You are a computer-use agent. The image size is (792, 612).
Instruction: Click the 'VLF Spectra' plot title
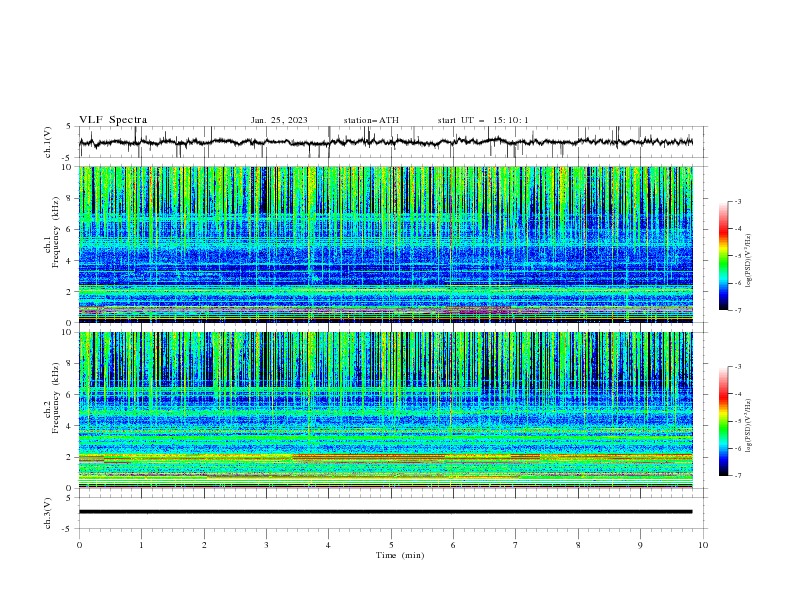click(x=113, y=120)
